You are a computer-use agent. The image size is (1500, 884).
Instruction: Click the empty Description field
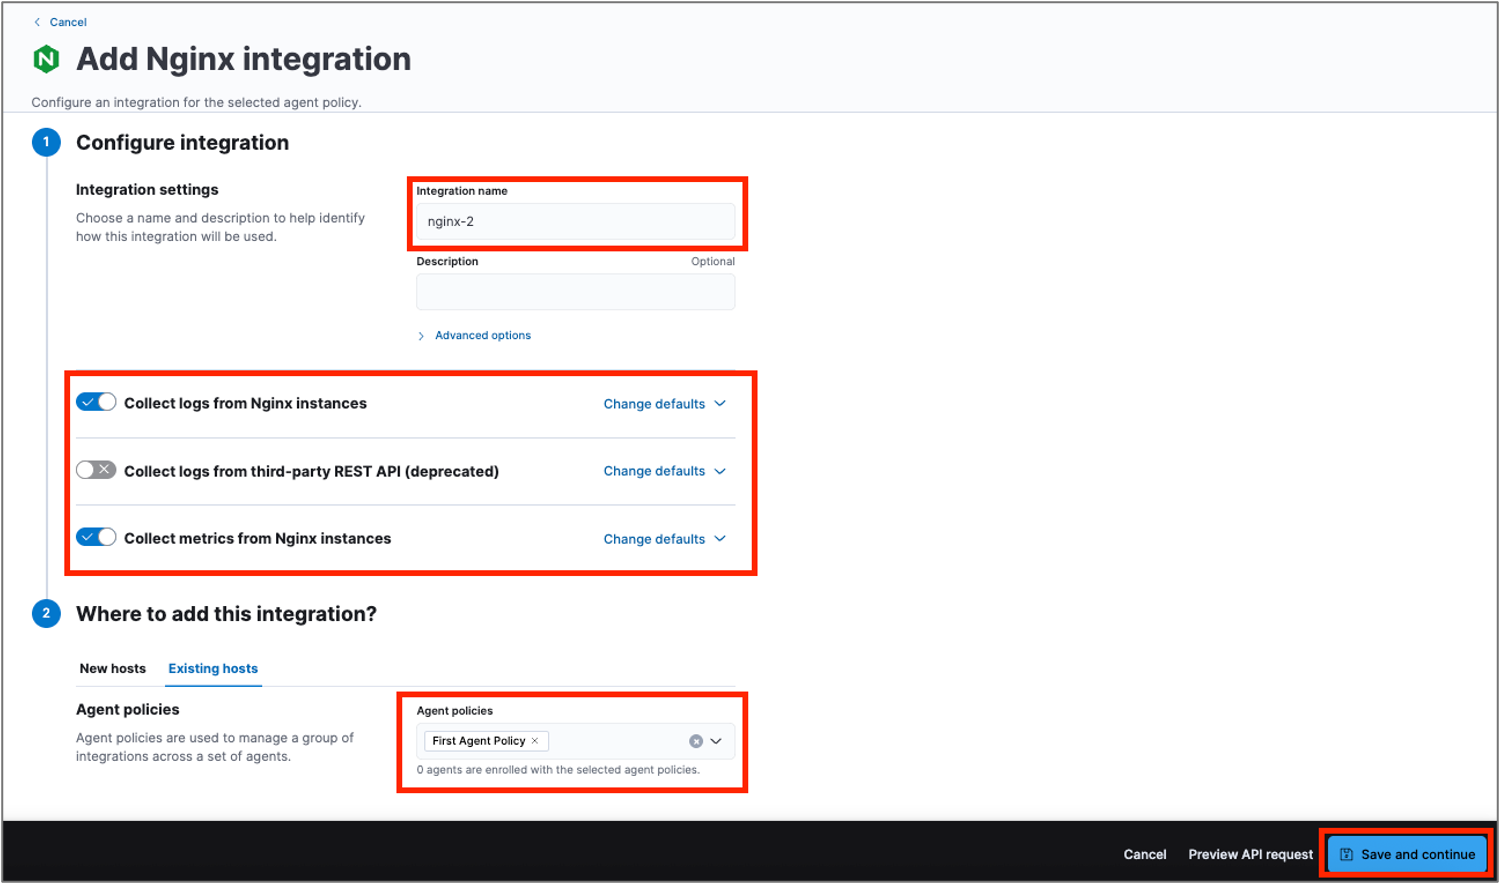(576, 292)
